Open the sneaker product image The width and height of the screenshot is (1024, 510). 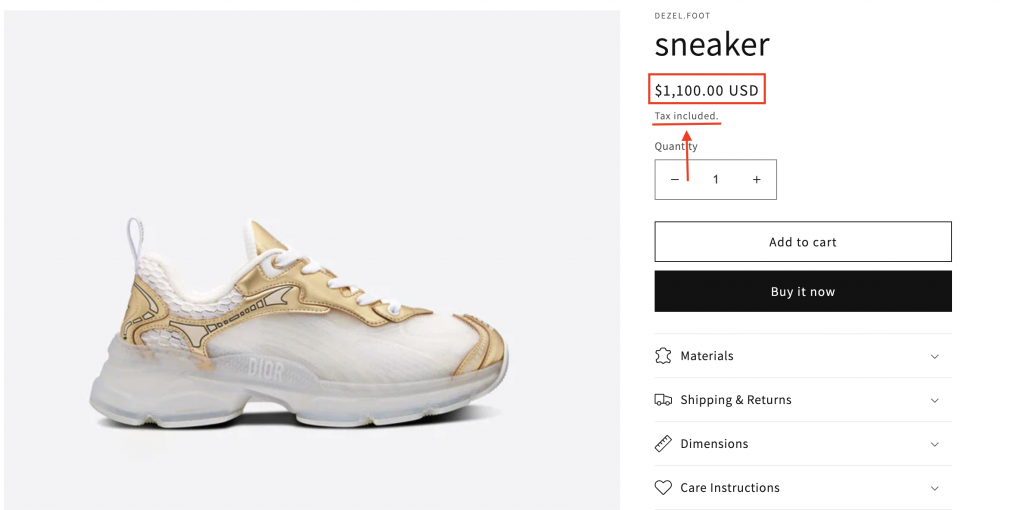312,318
